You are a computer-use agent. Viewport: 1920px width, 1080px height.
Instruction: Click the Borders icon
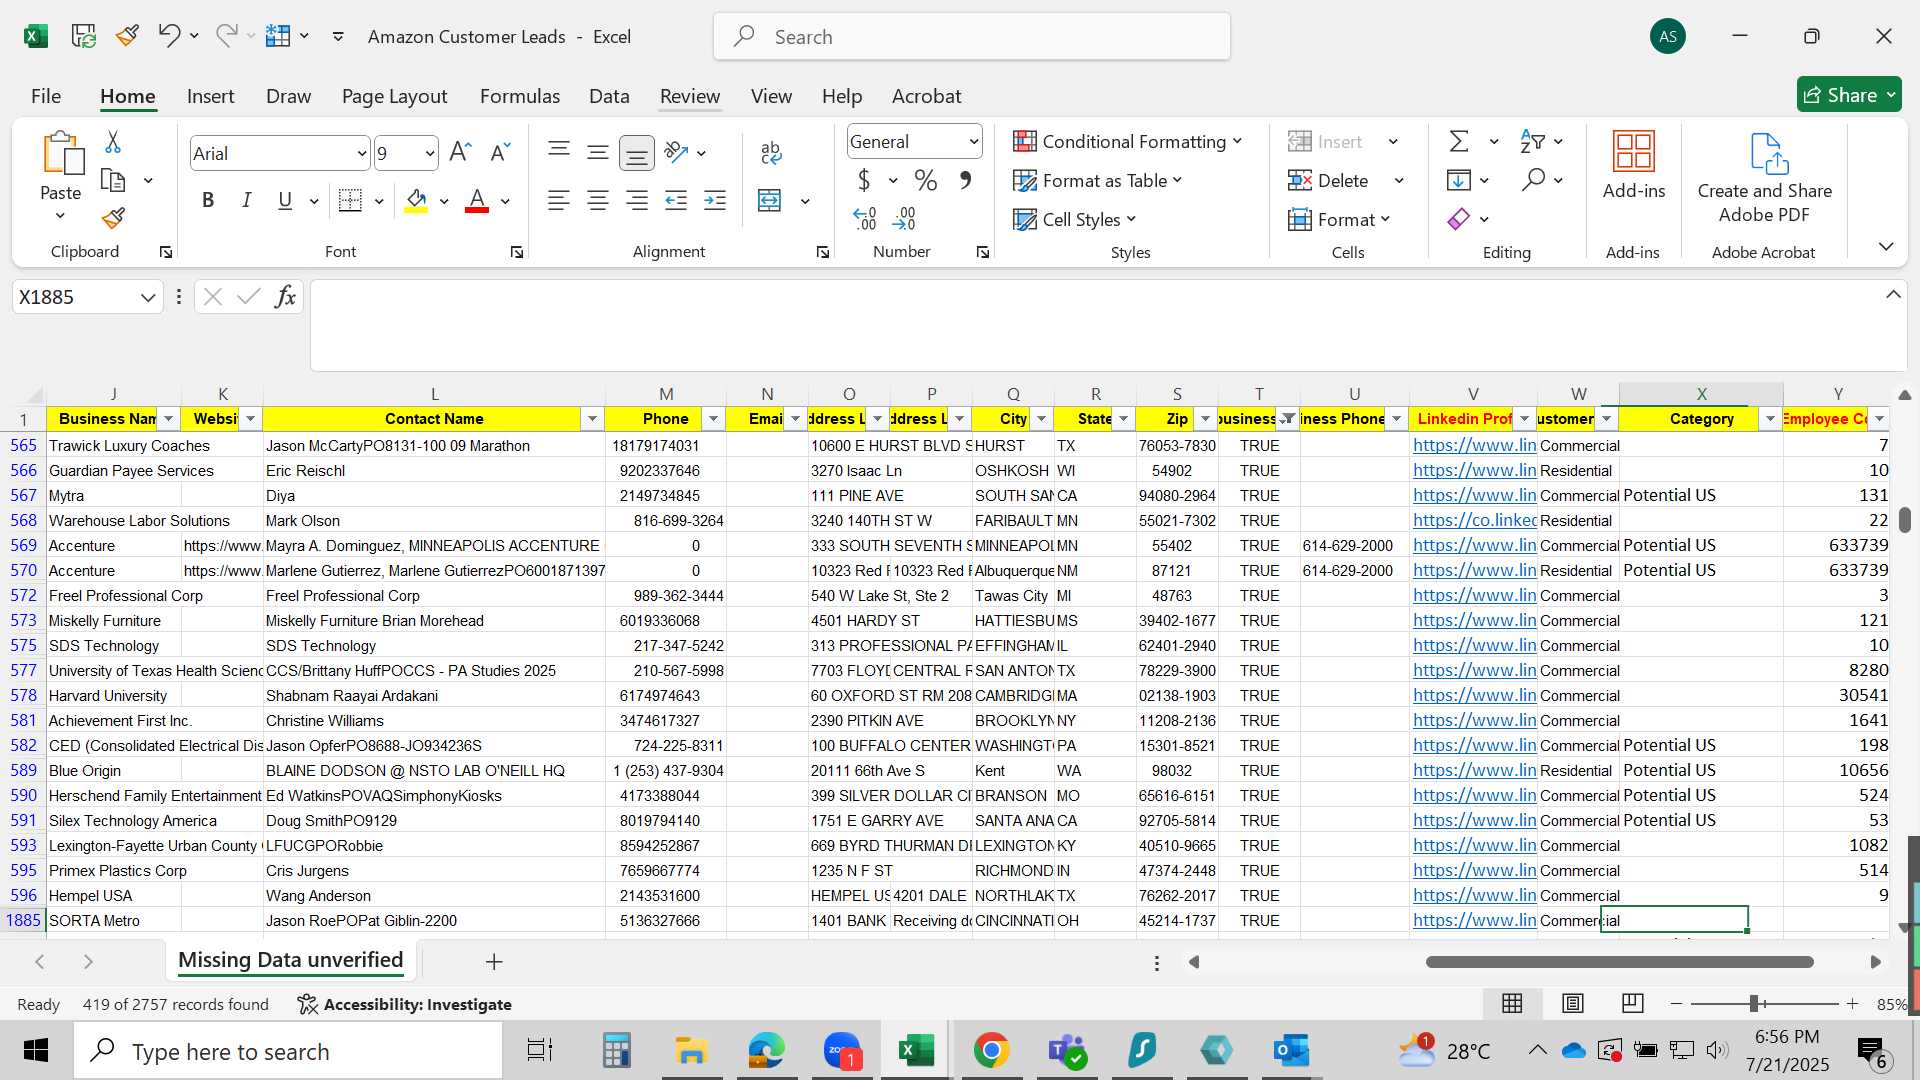coord(350,200)
